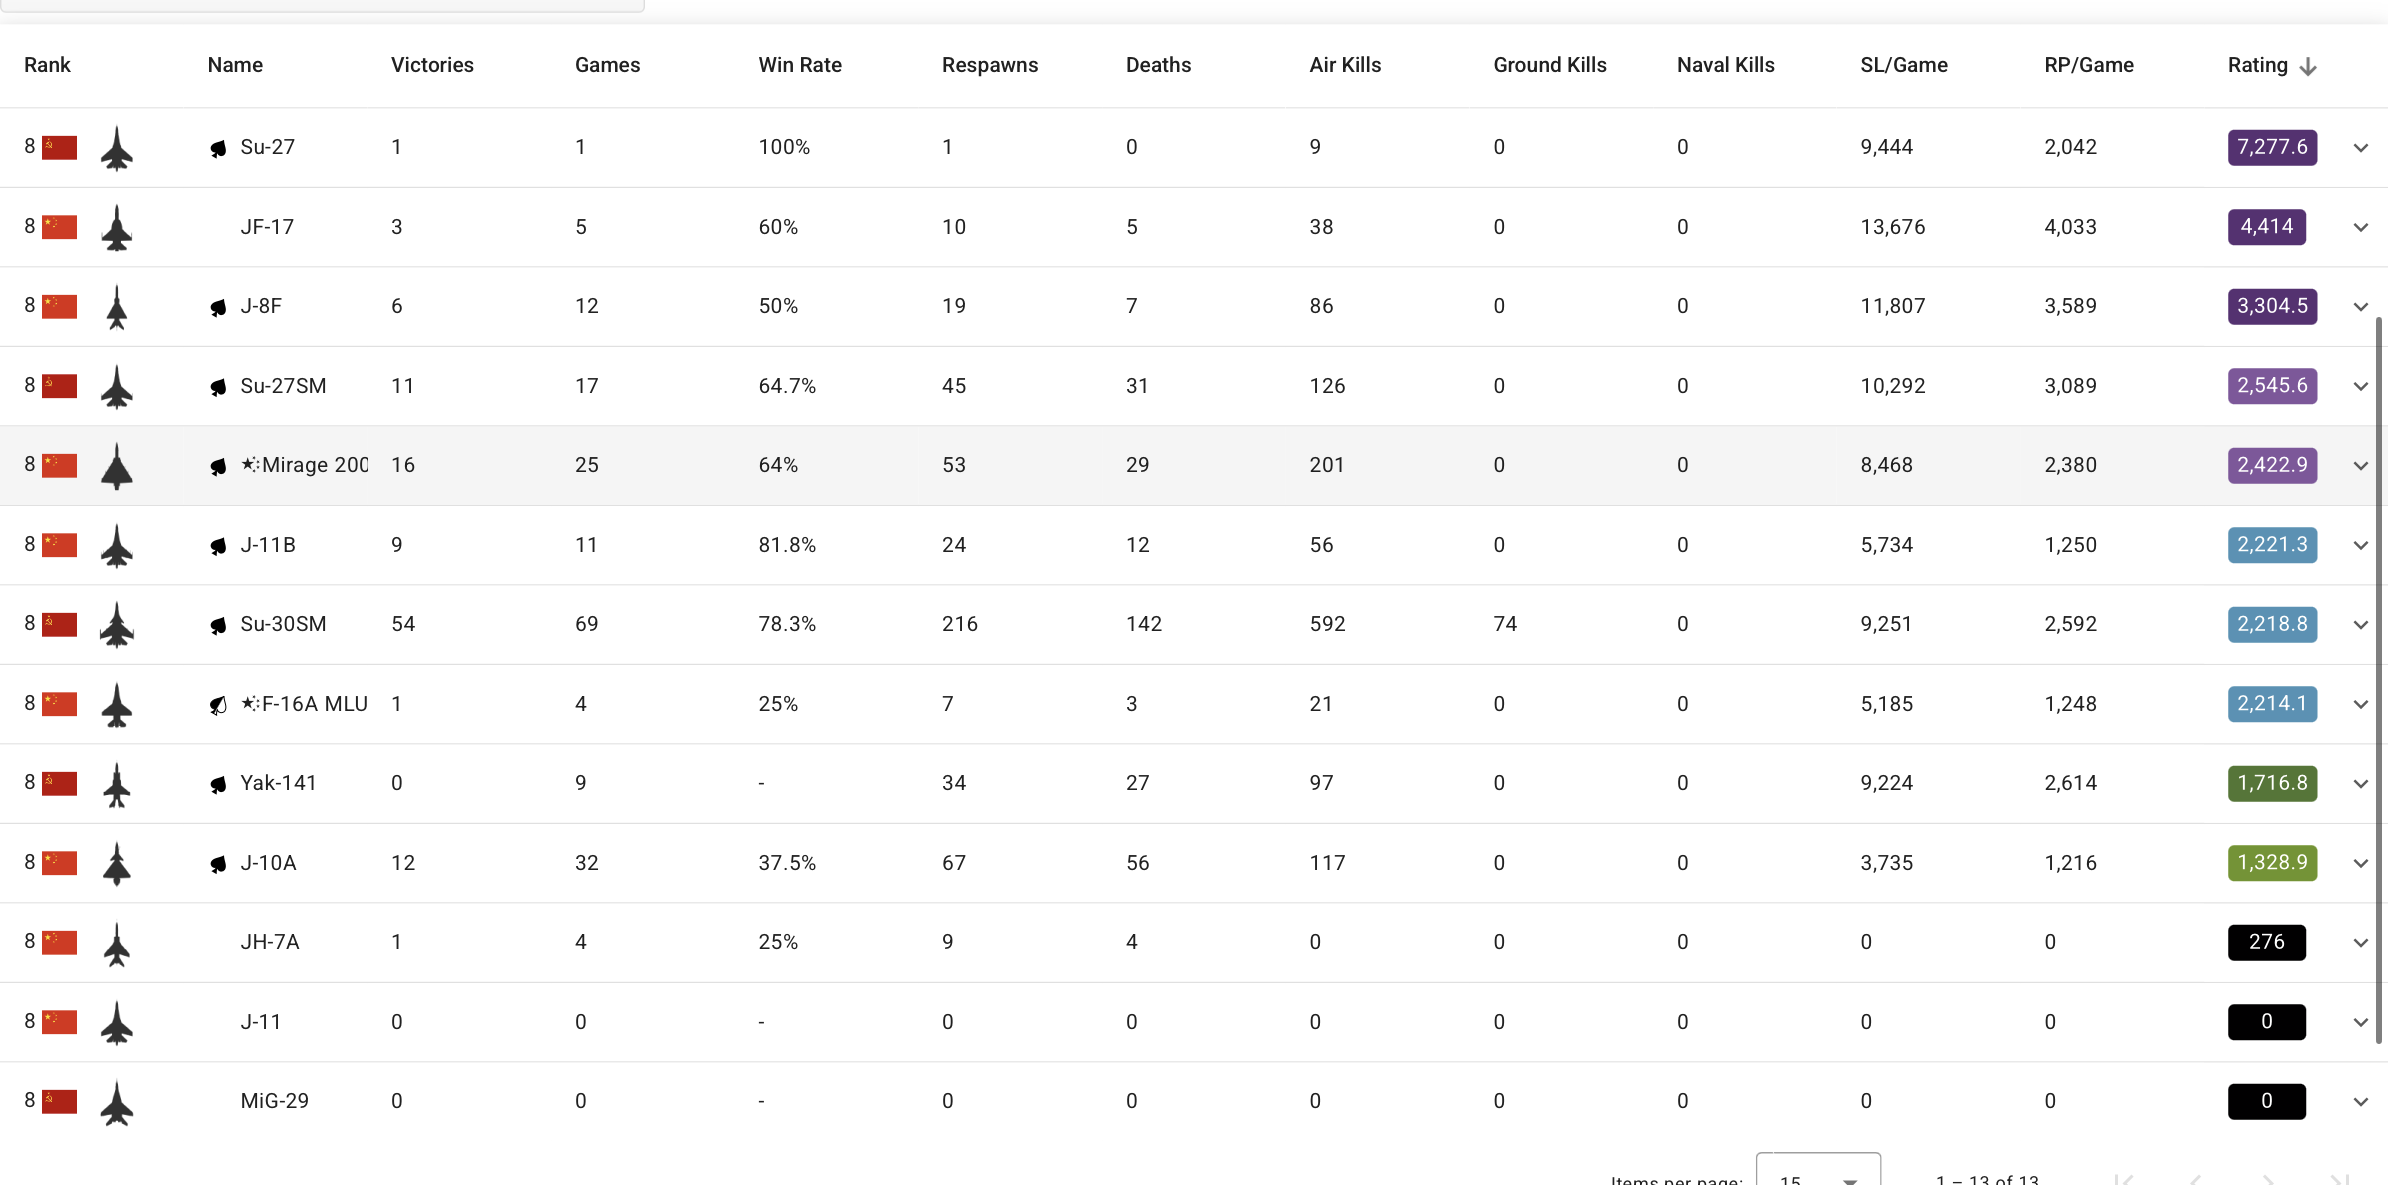Click the Su-27 aircraft silhouette icon
This screenshot has width=2388, height=1185.
click(x=117, y=148)
